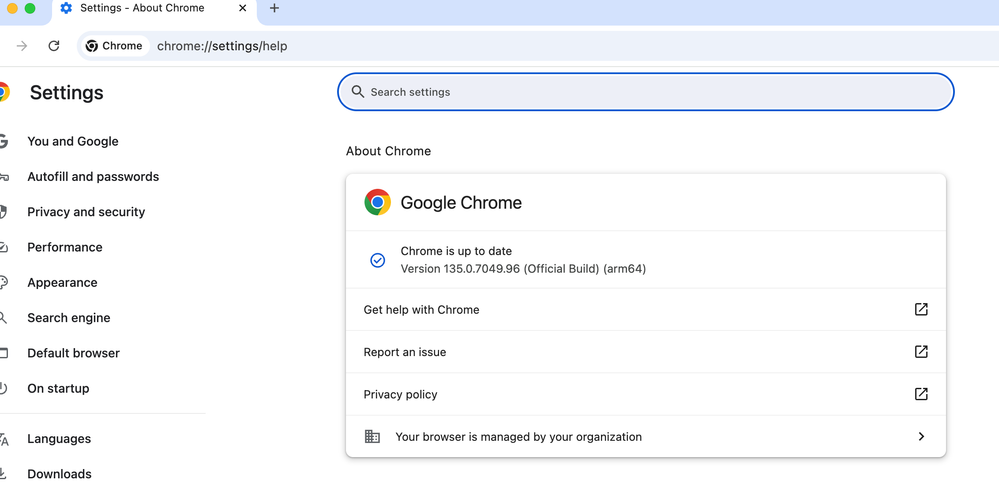Expand managed by organization chevron
This screenshot has width=999, height=488.
pos(921,436)
